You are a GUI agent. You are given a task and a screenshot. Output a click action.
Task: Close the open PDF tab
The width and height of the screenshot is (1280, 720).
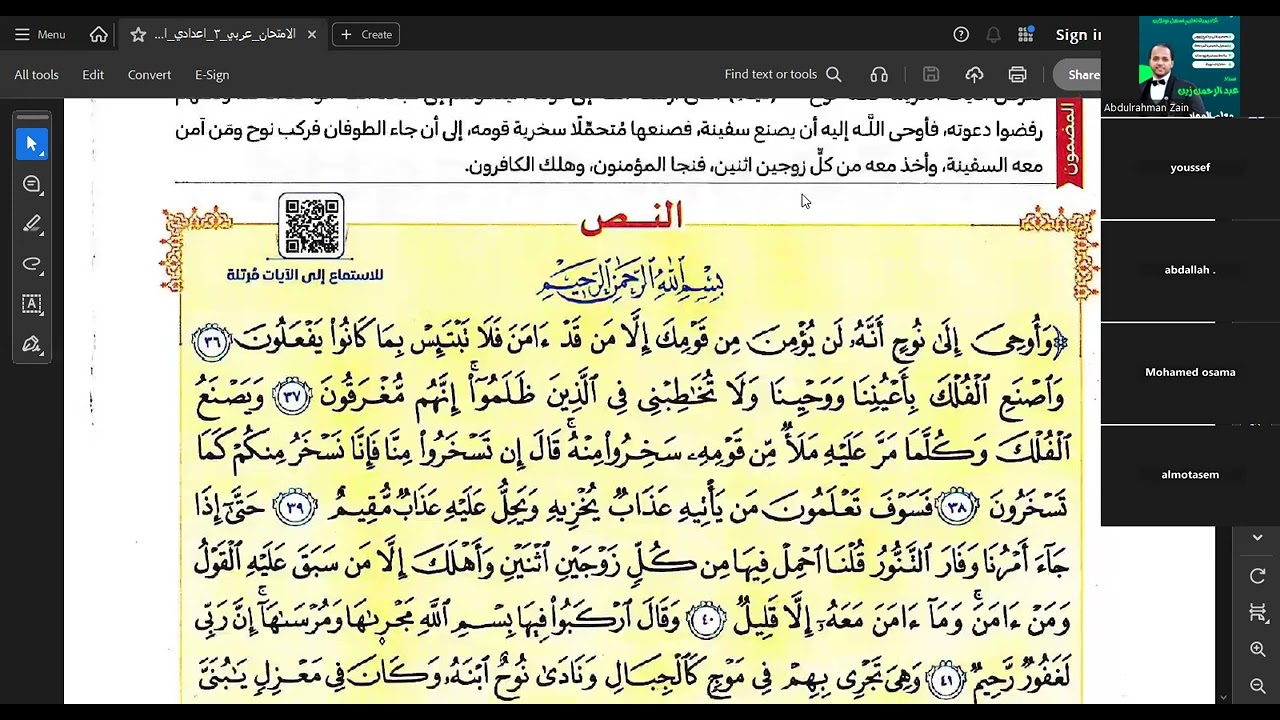[x=312, y=34]
